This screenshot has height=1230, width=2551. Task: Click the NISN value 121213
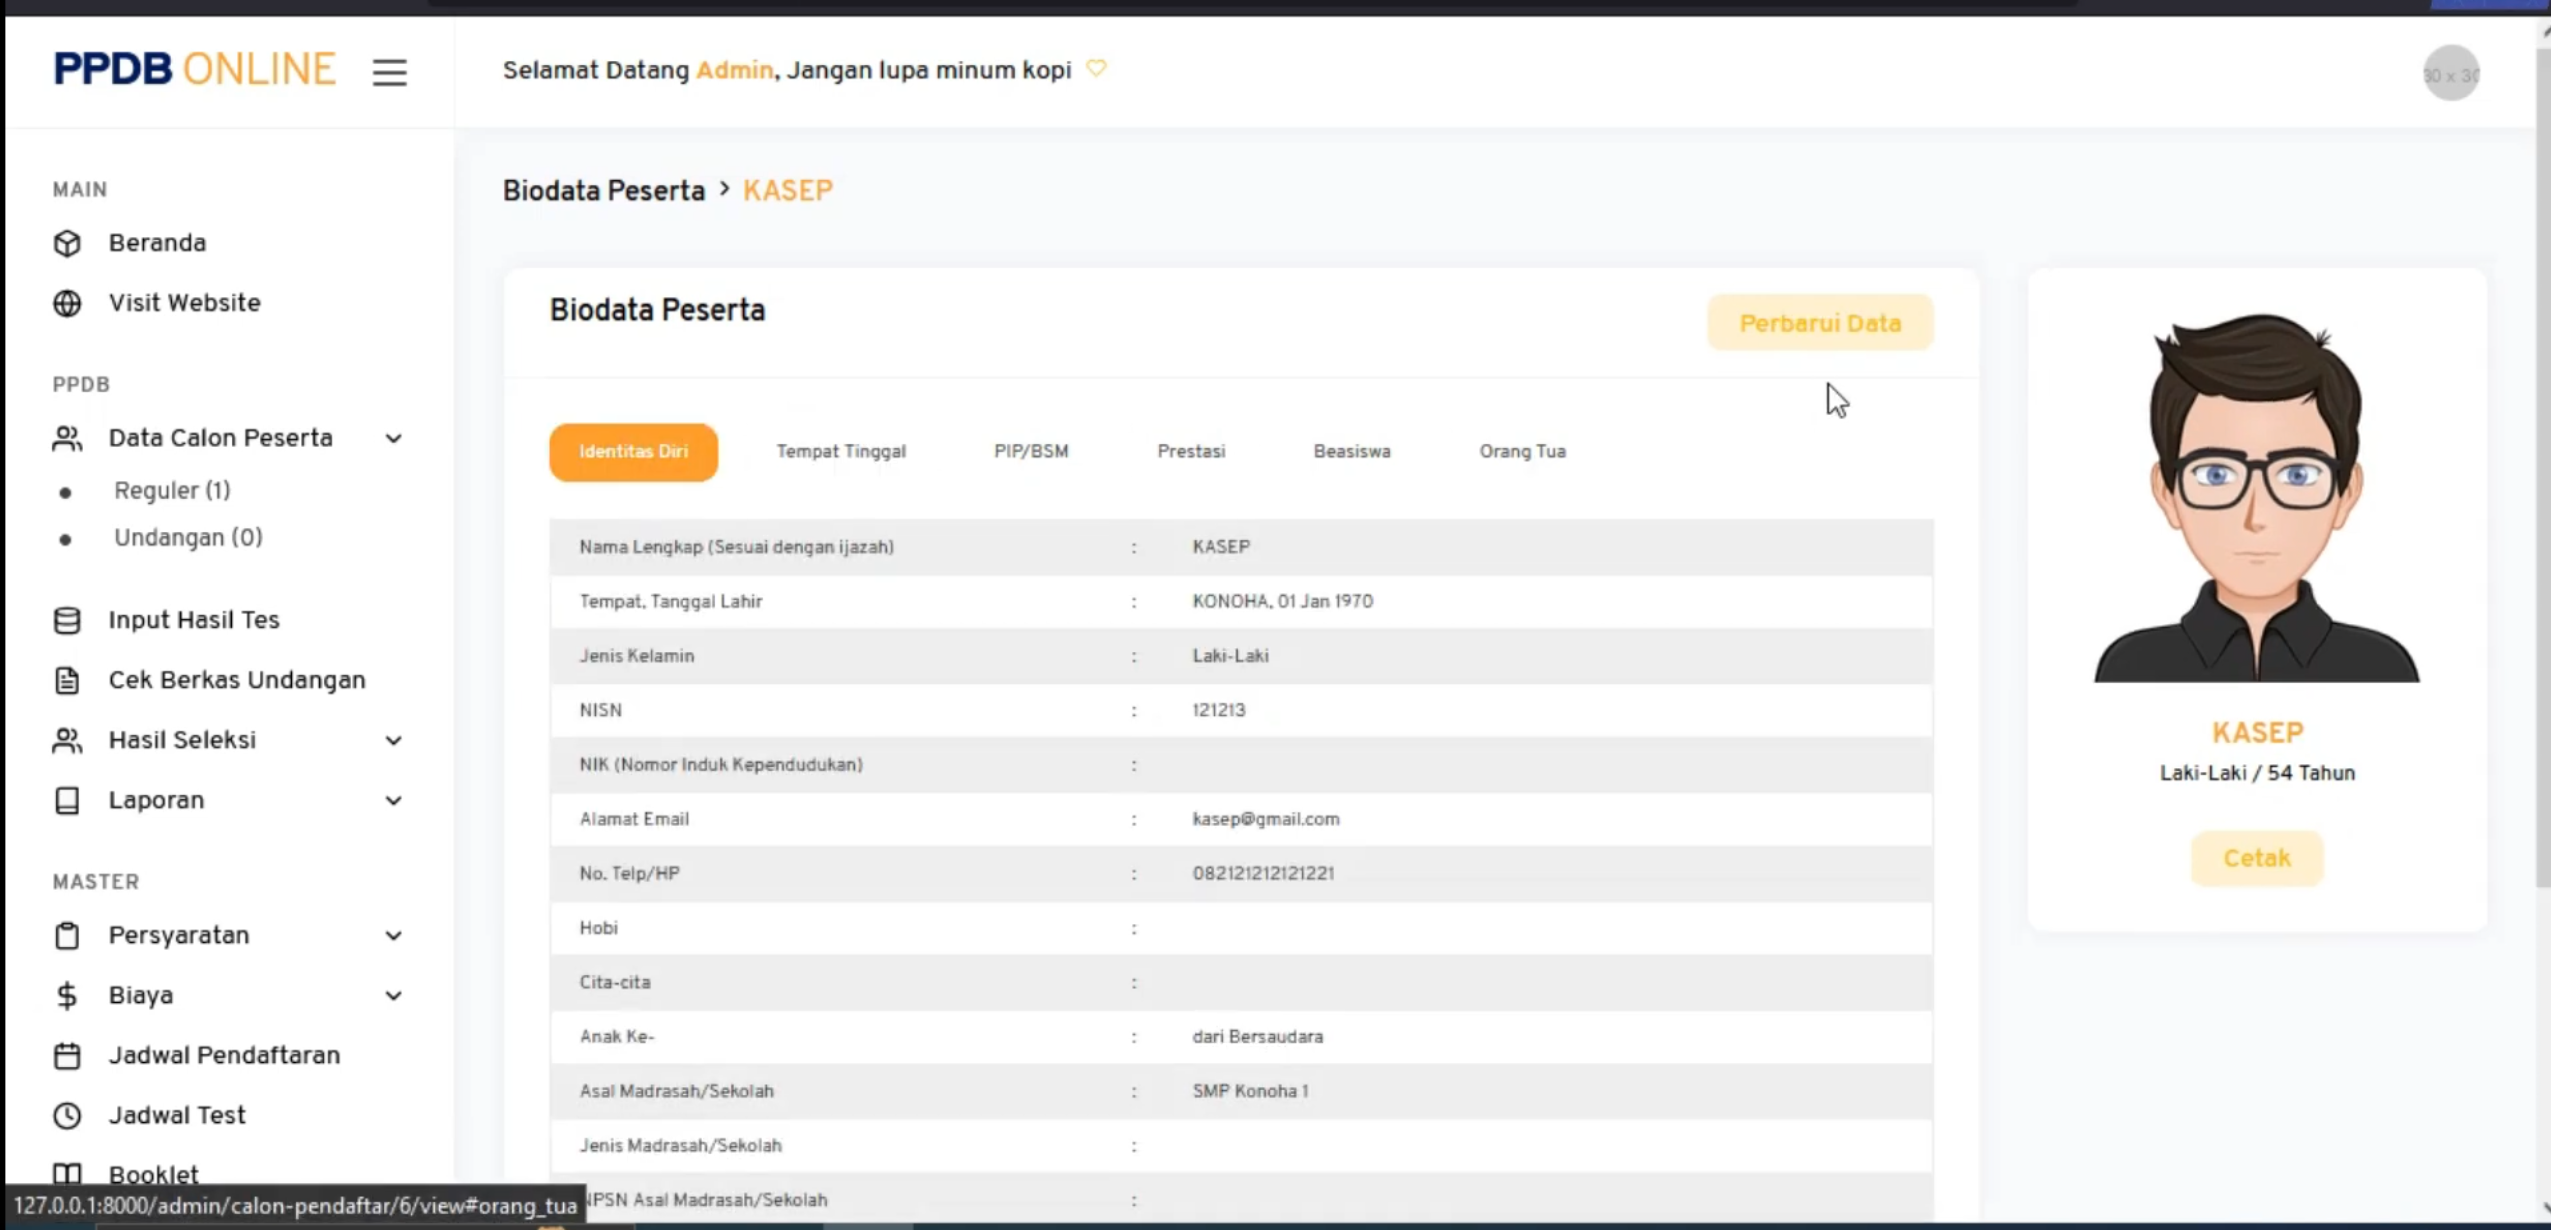click(x=1218, y=710)
